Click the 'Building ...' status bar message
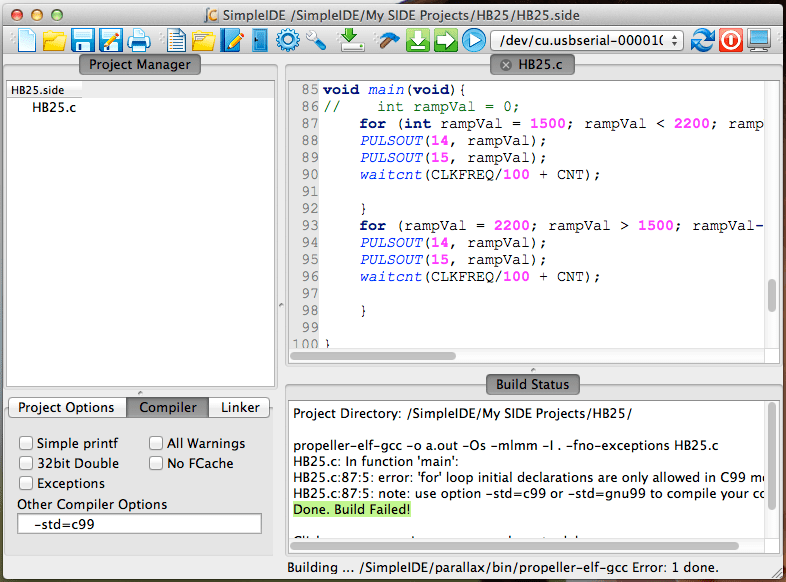This screenshot has height=582, width=786. [503, 567]
